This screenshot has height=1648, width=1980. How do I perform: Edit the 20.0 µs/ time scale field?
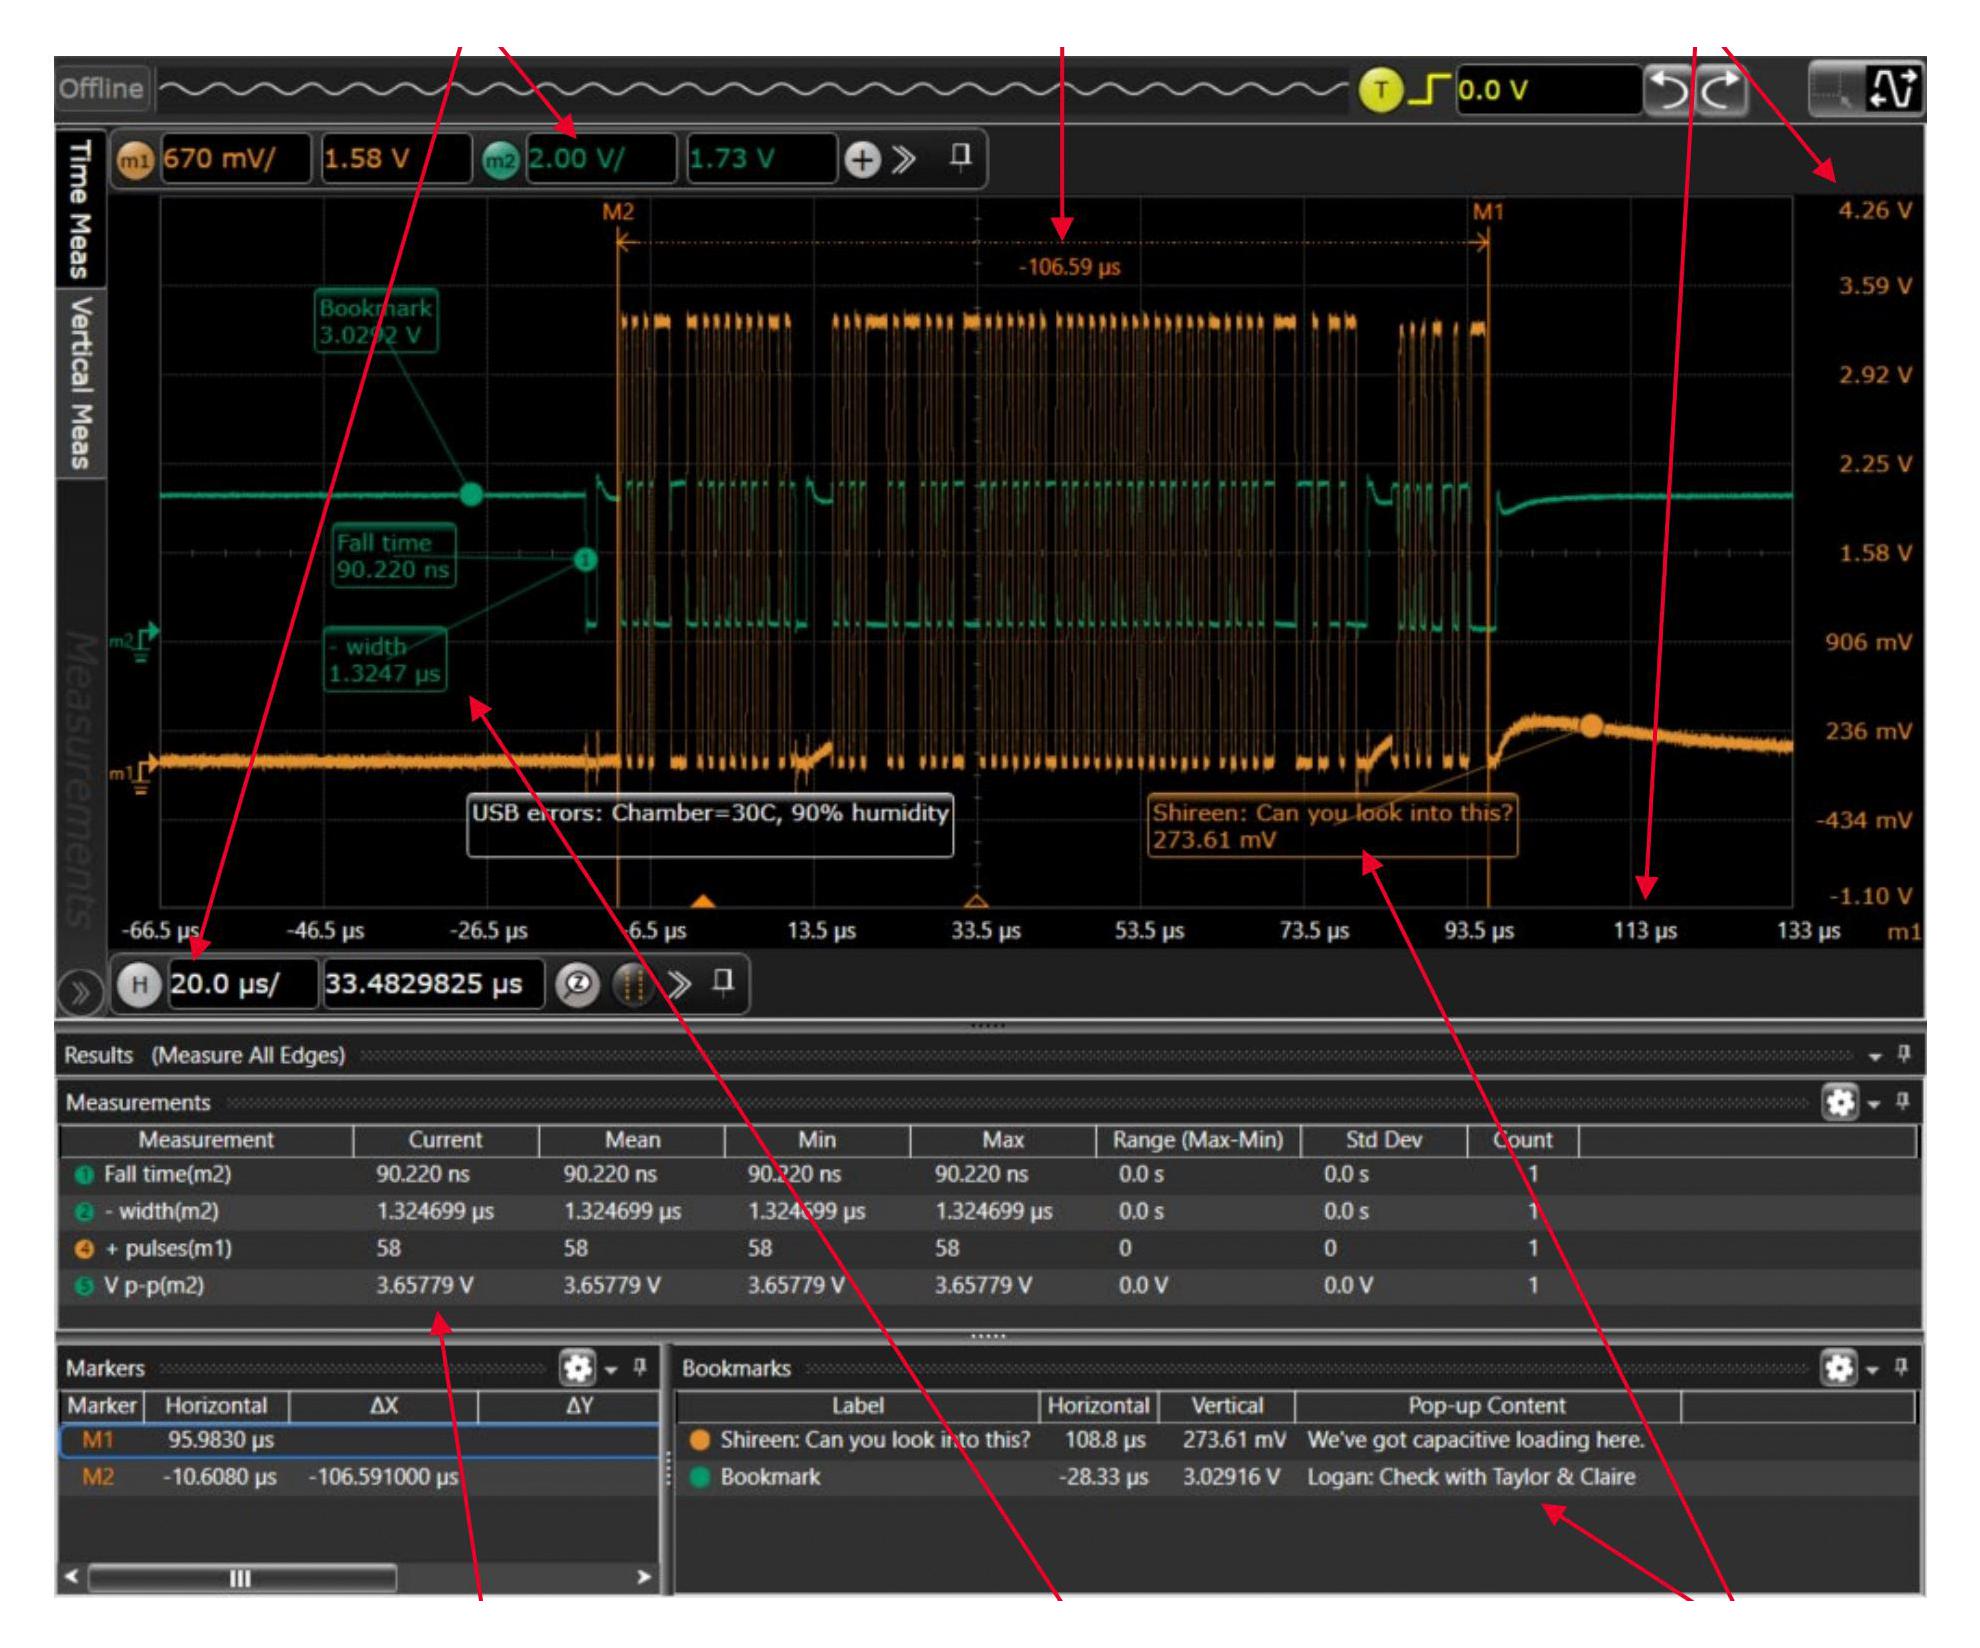point(242,985)
